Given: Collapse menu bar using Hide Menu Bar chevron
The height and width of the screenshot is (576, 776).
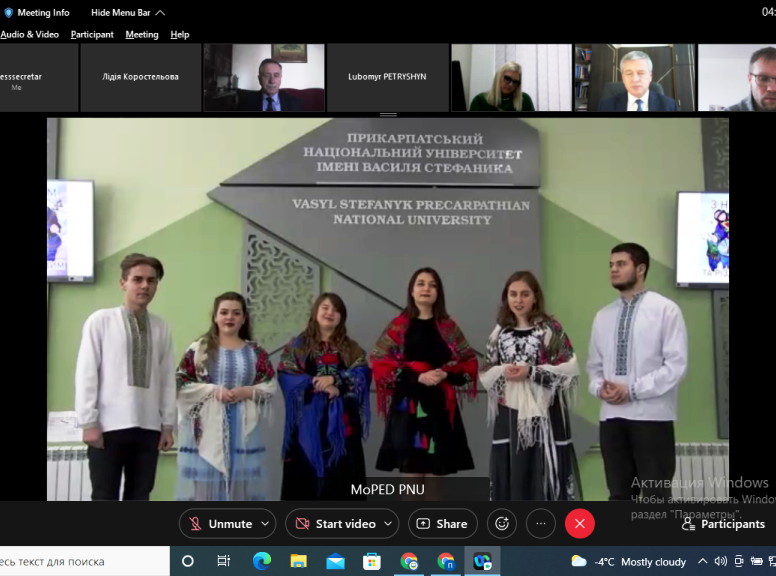Looking at the screenshot, I should (160, 13).
